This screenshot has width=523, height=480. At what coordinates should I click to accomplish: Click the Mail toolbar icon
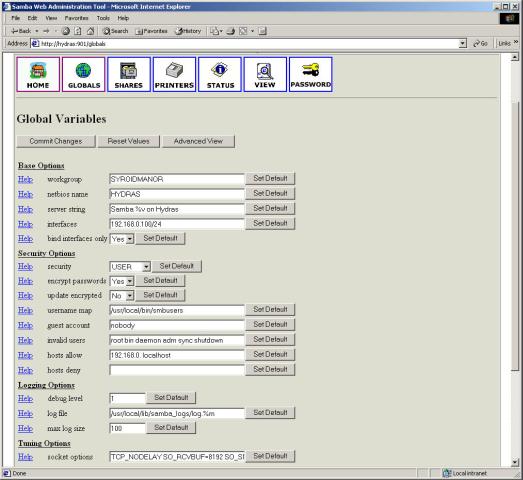pyautogui.click(x=214, y=31)
